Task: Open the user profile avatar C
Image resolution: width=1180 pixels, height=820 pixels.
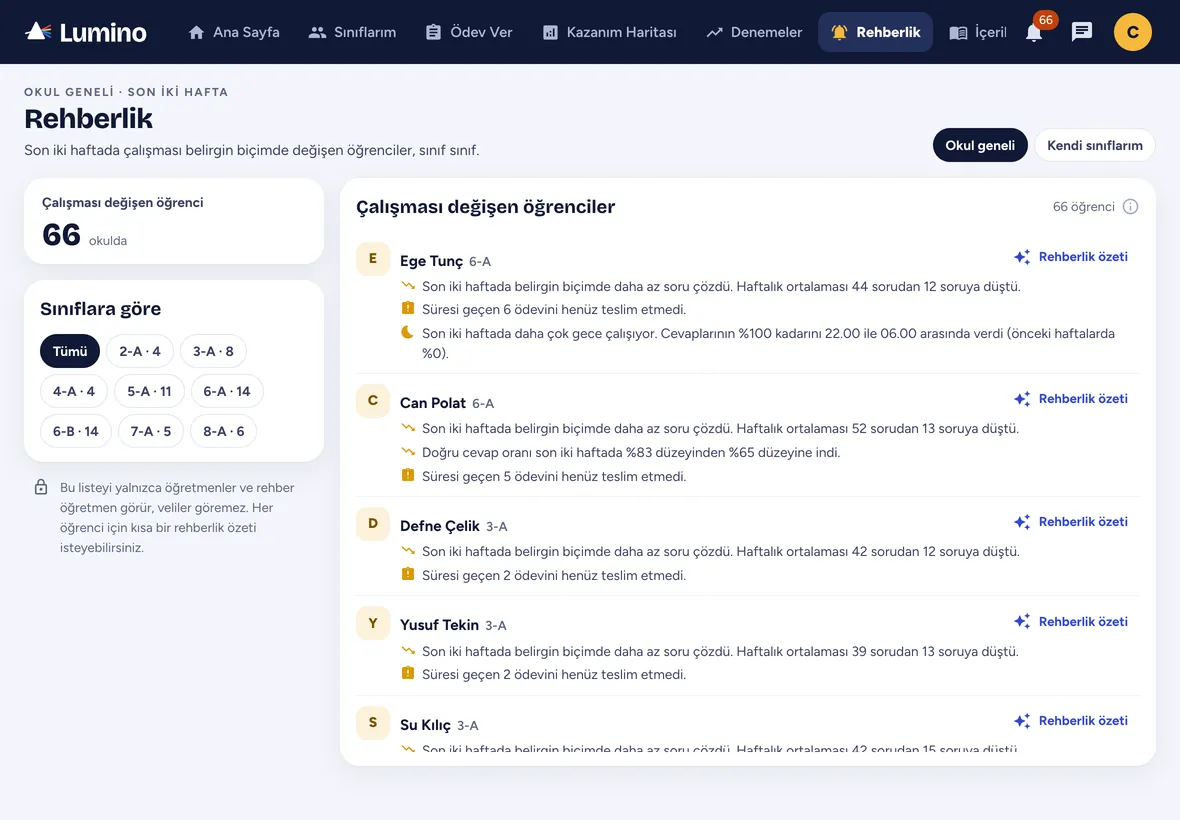Action: point(1133,32)
